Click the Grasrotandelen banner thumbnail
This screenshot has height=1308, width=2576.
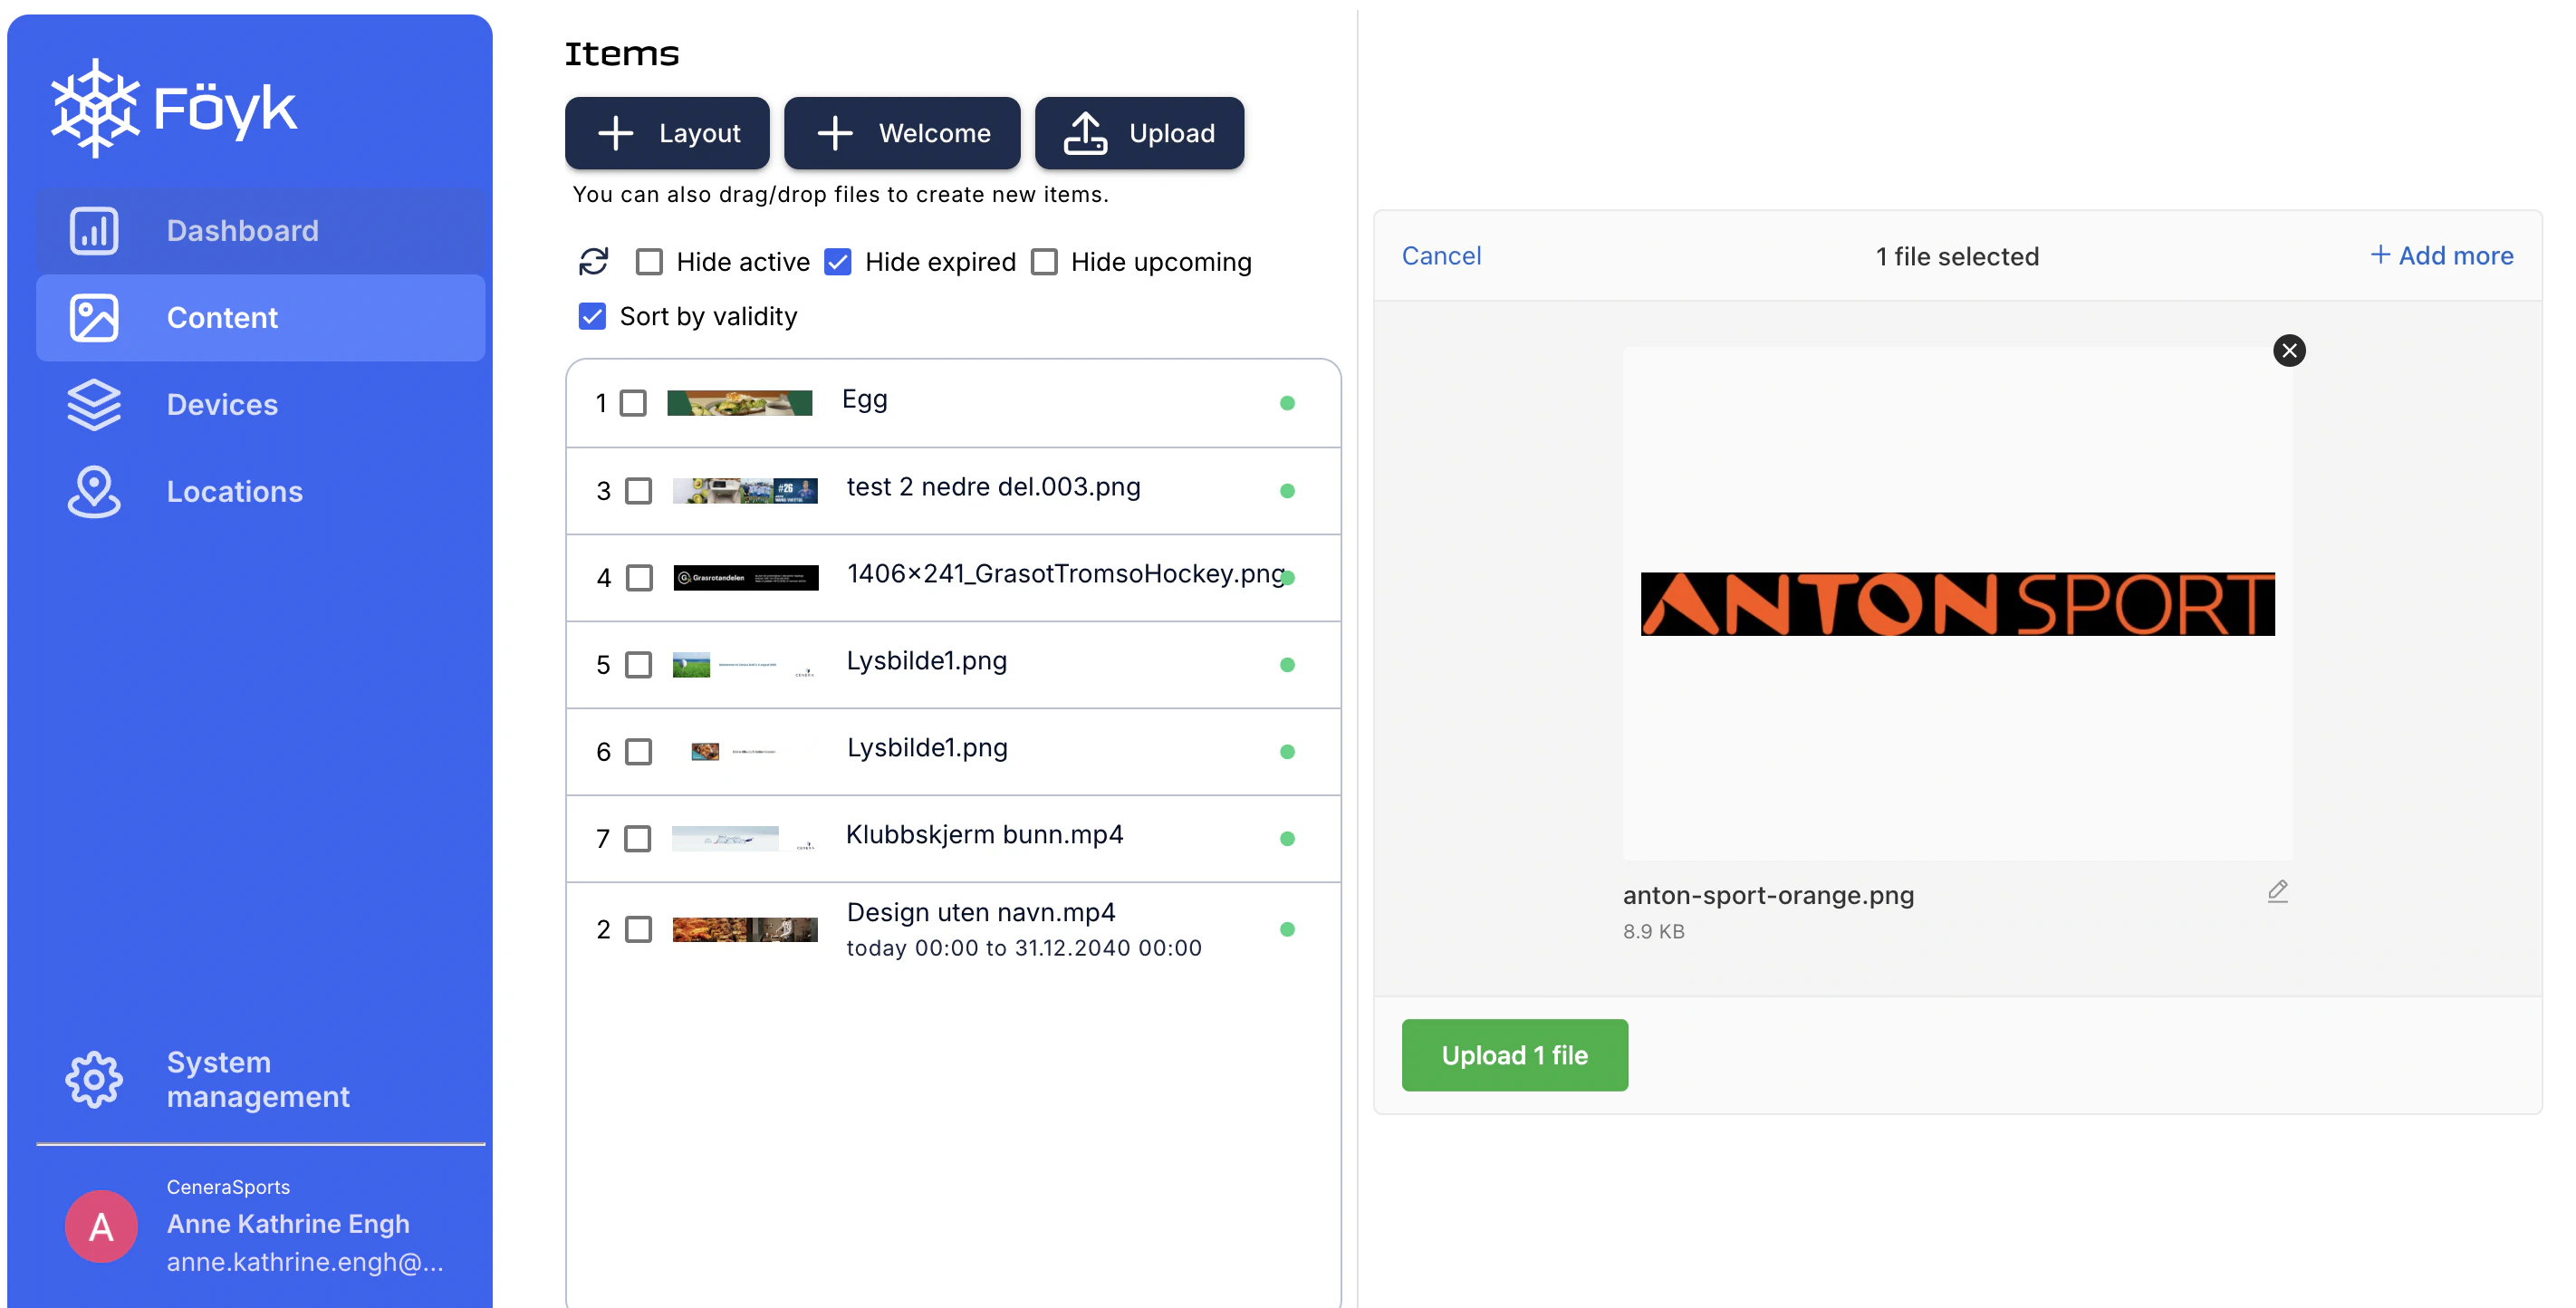[746, 578]
